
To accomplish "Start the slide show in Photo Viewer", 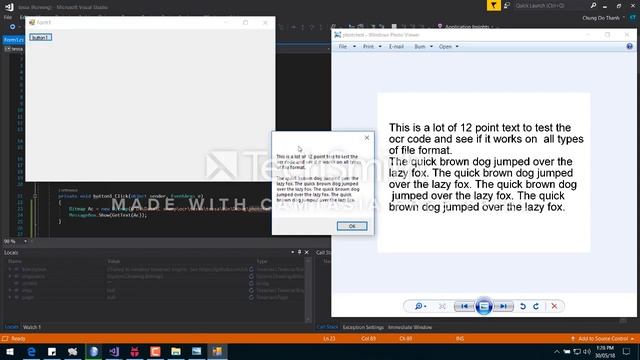I will pos(484,306).
